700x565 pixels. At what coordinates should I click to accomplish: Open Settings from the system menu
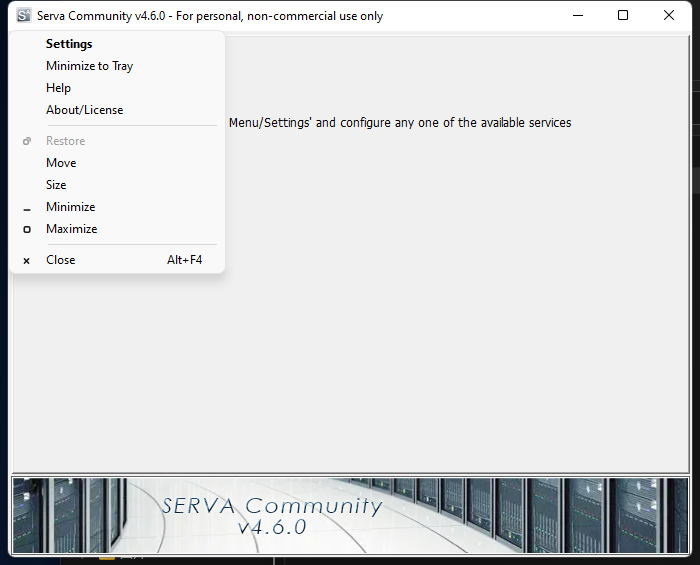69,44
